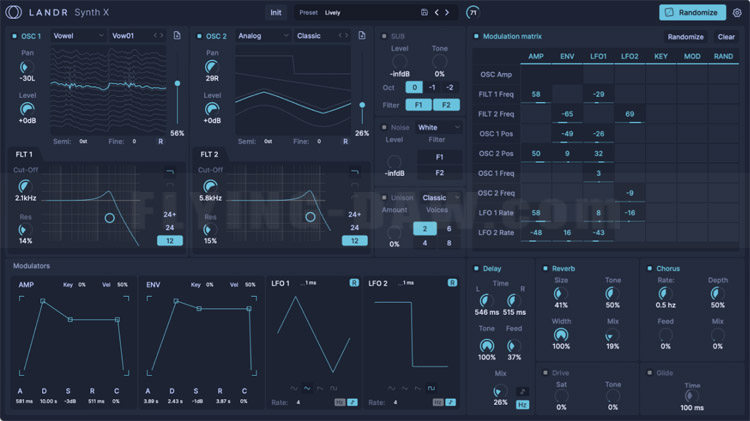
Task: Open the settings gear icon
Action: (x=737, y=13)
